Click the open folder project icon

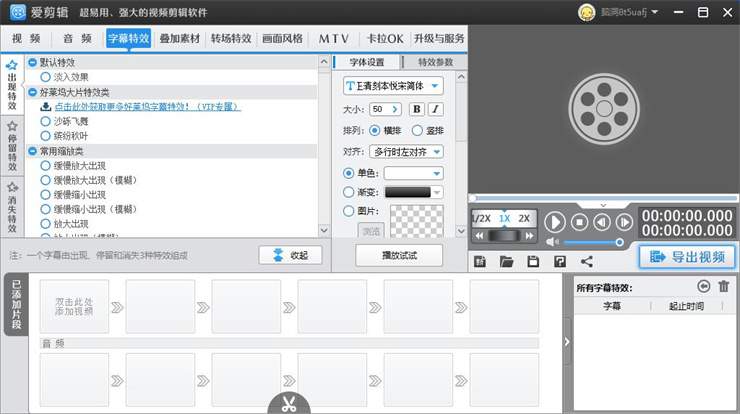(x=506, y=261)
